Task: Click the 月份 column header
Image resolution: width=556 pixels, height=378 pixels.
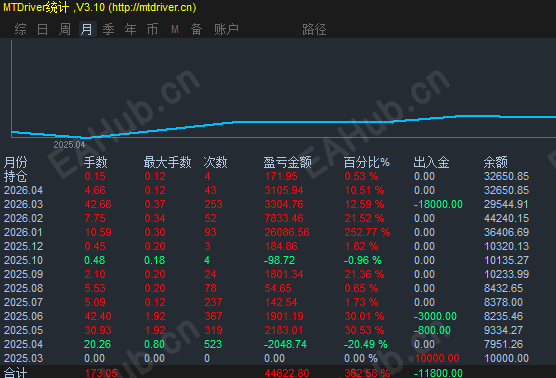Action: (x=16, y=162)
